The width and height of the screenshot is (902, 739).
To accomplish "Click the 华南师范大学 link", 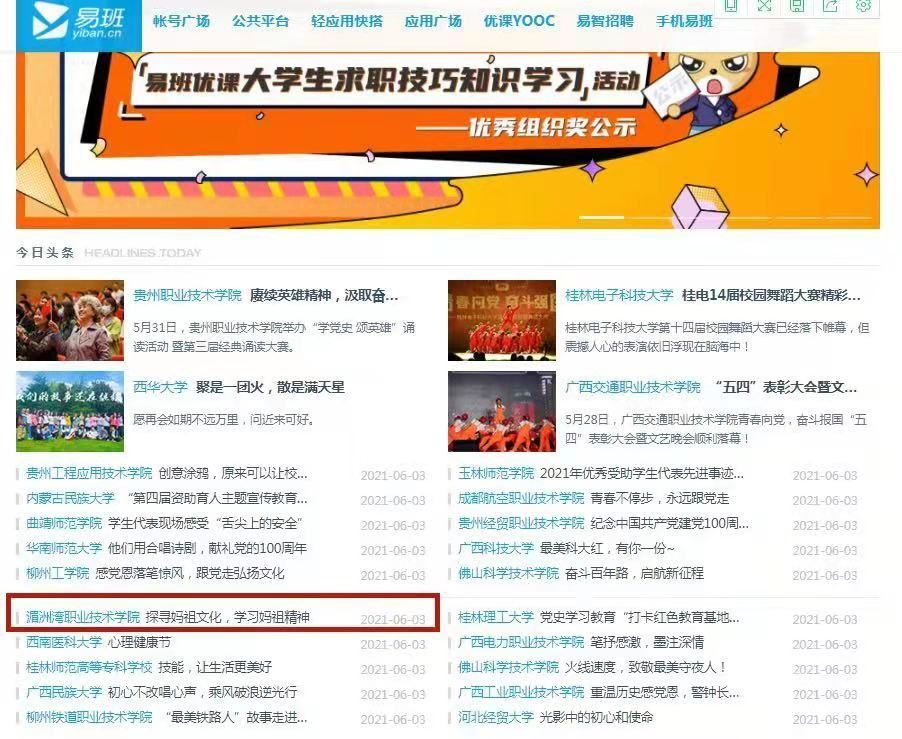I will (64, 548).
